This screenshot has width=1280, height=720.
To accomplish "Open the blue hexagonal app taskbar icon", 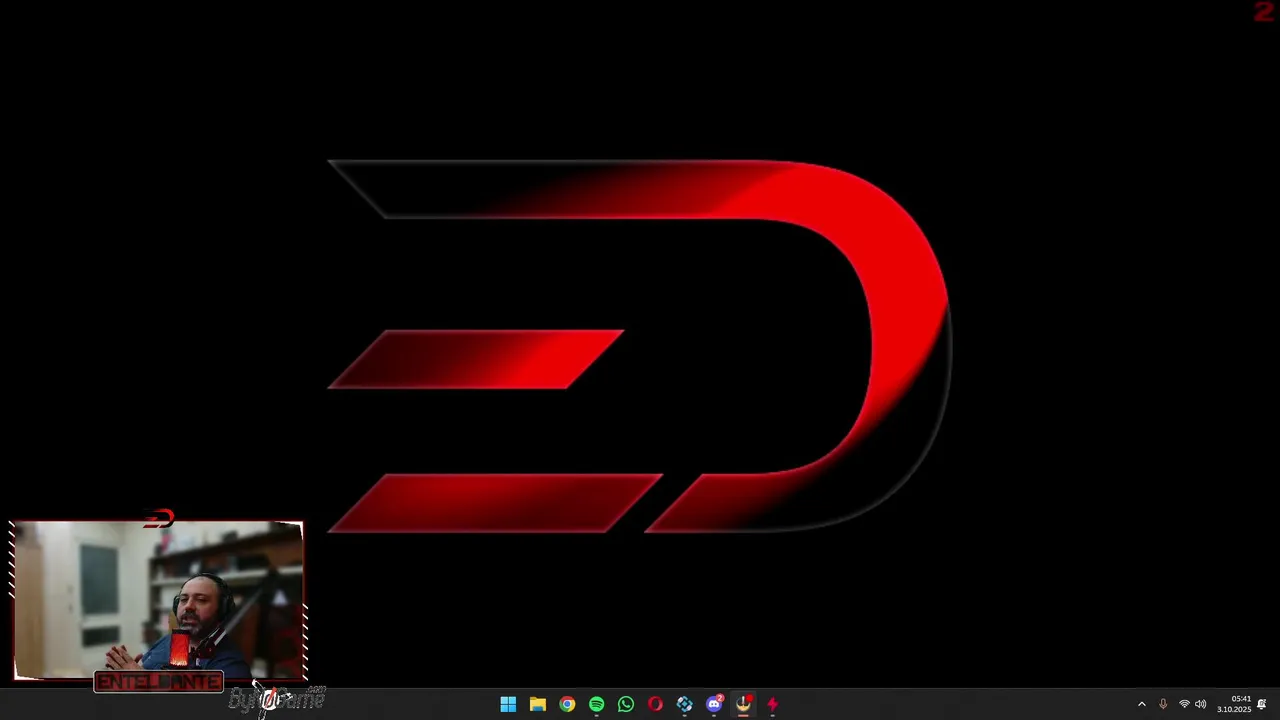I will pyautogui.click(x=684, y=704).
